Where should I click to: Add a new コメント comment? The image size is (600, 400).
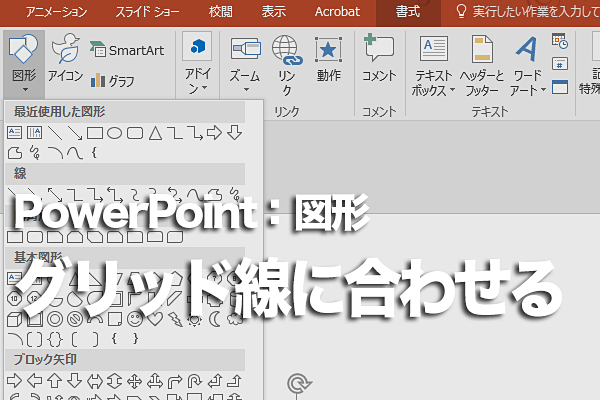(379, 58)
